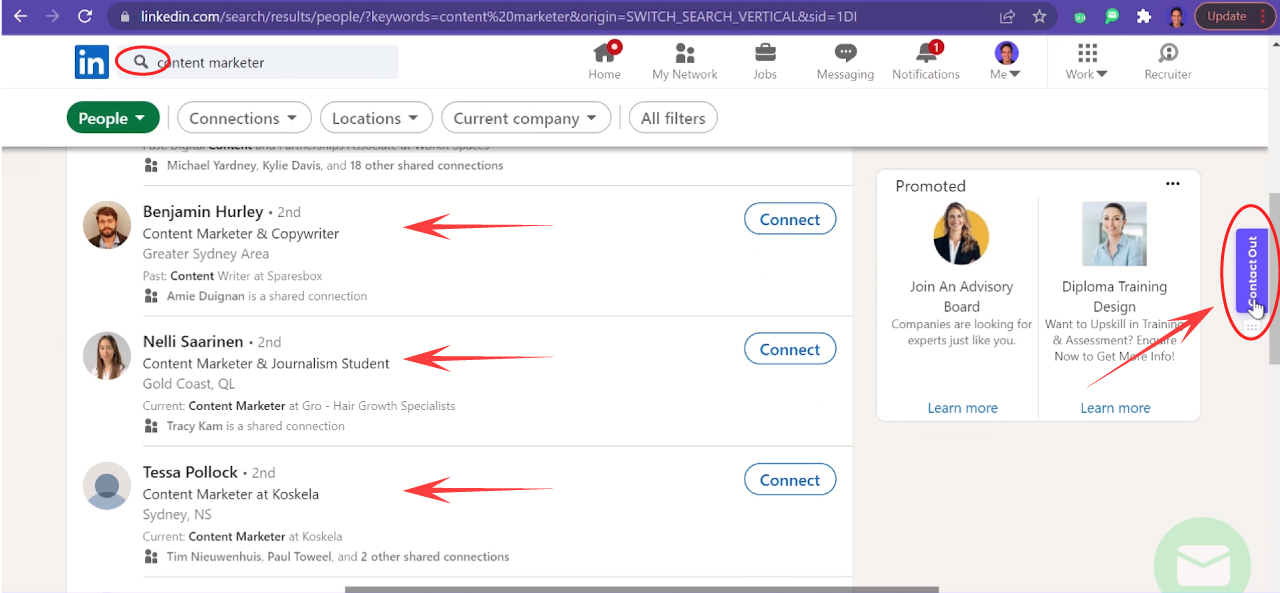Image resolution: width=1280 pixels, height=593 pixels.
Task: Open Nelli Saarinen's profile photo
Action: click(x=107, y=355)
